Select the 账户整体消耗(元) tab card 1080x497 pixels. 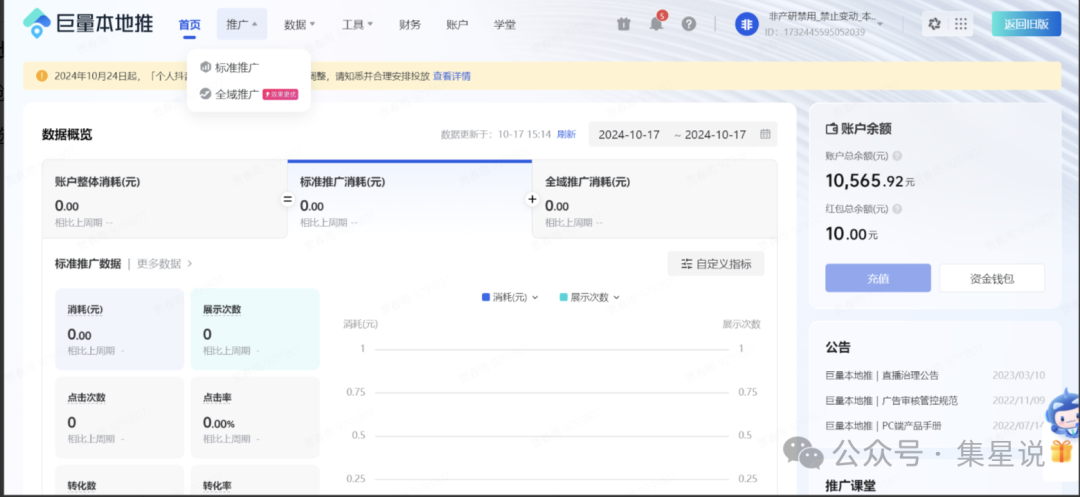(165, 199)
